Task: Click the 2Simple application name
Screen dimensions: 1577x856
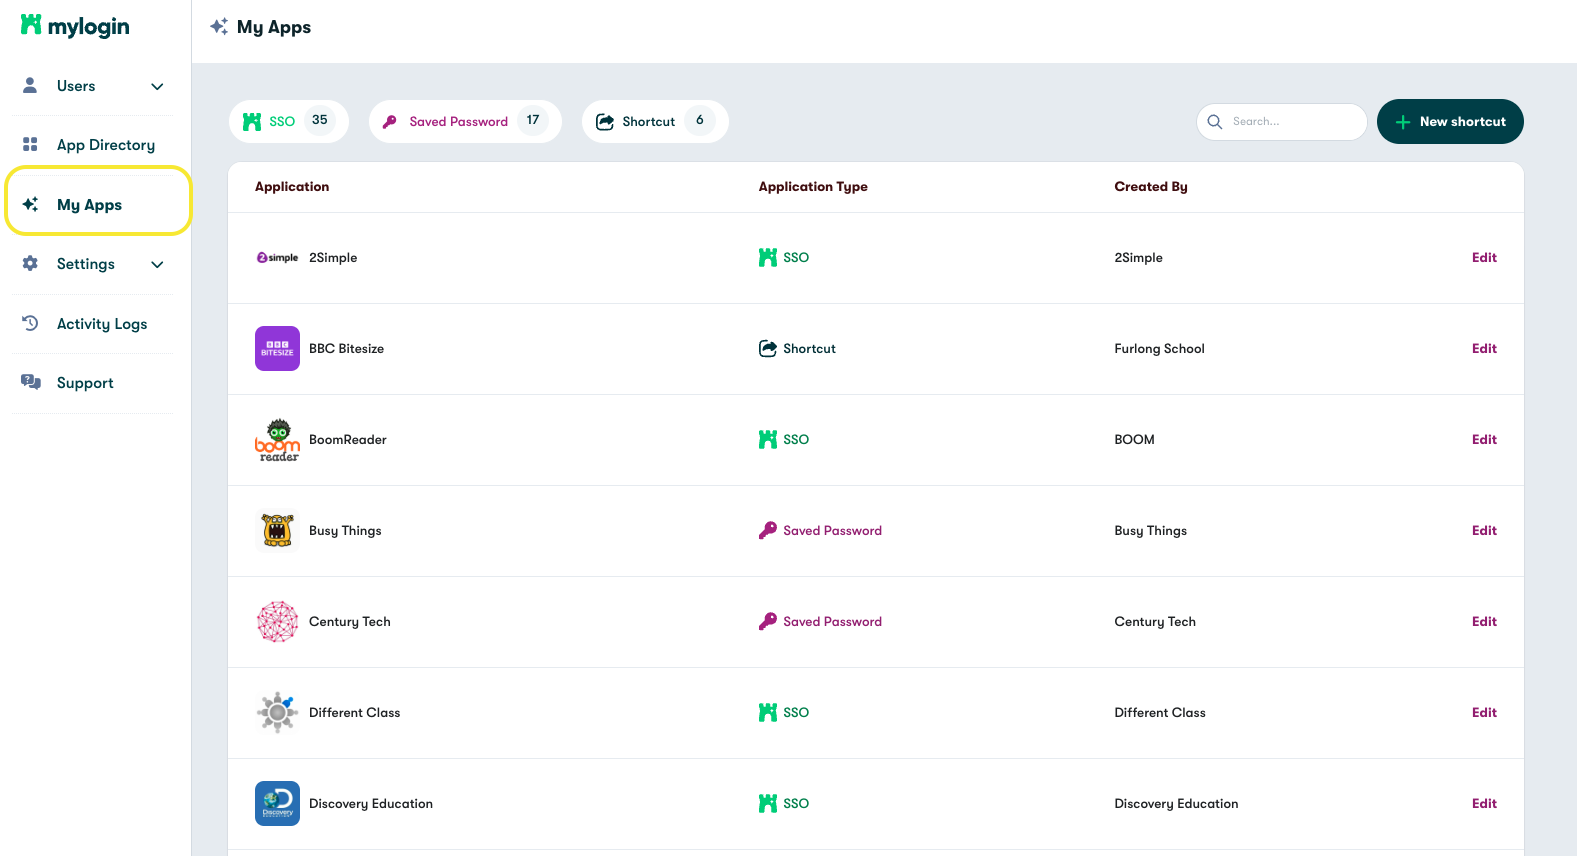Action: pos(333,257)
